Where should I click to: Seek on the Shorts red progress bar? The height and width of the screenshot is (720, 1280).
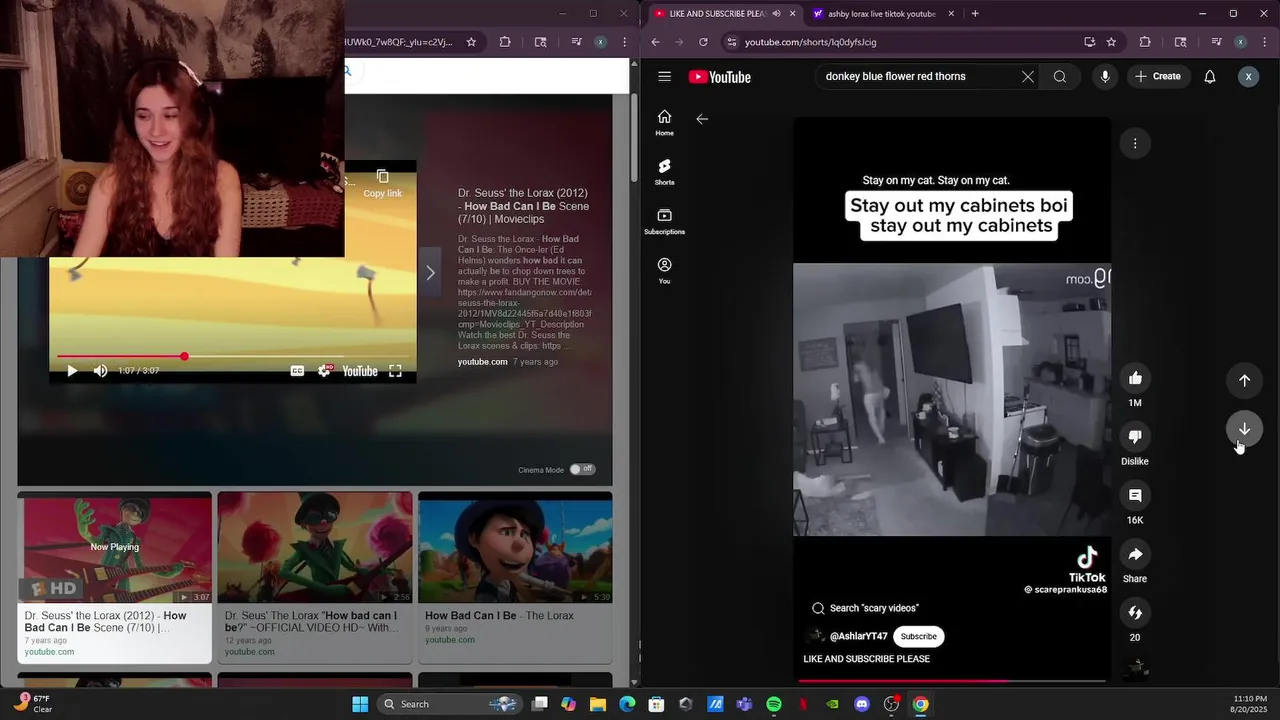click(x=952, y=681)
